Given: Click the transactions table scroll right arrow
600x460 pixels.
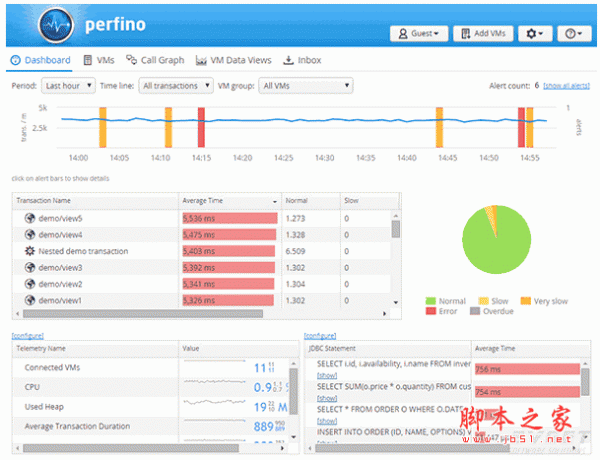Looking at the screenshot, I should 385,313.
